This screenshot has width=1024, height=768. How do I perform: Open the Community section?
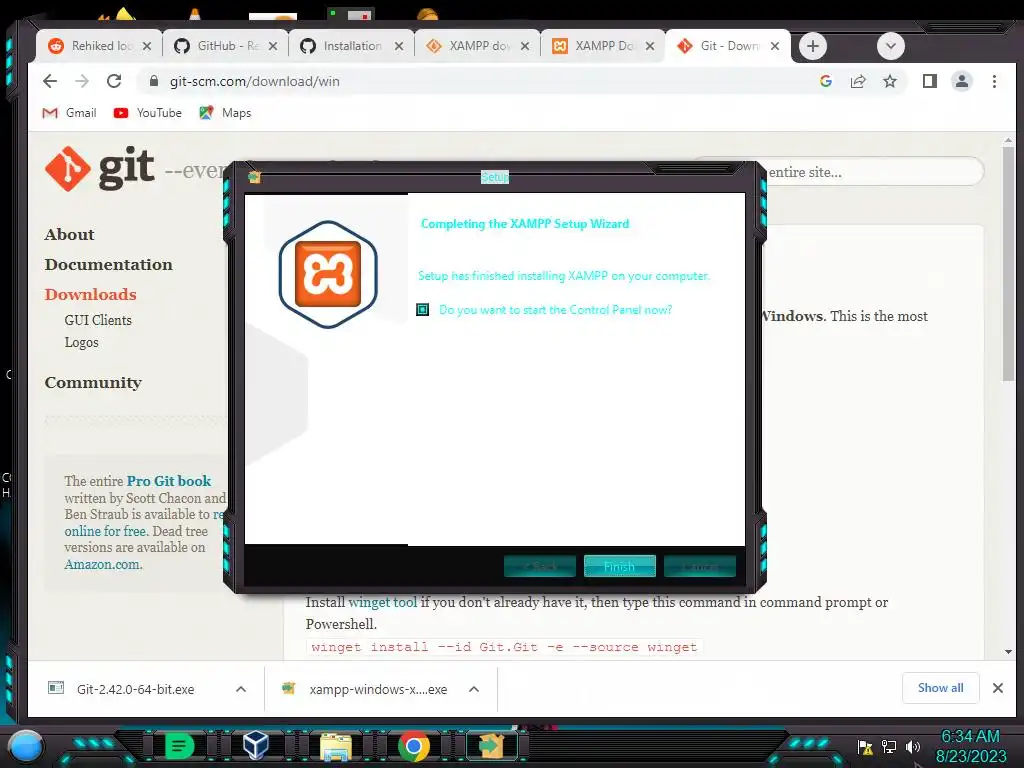93,383
